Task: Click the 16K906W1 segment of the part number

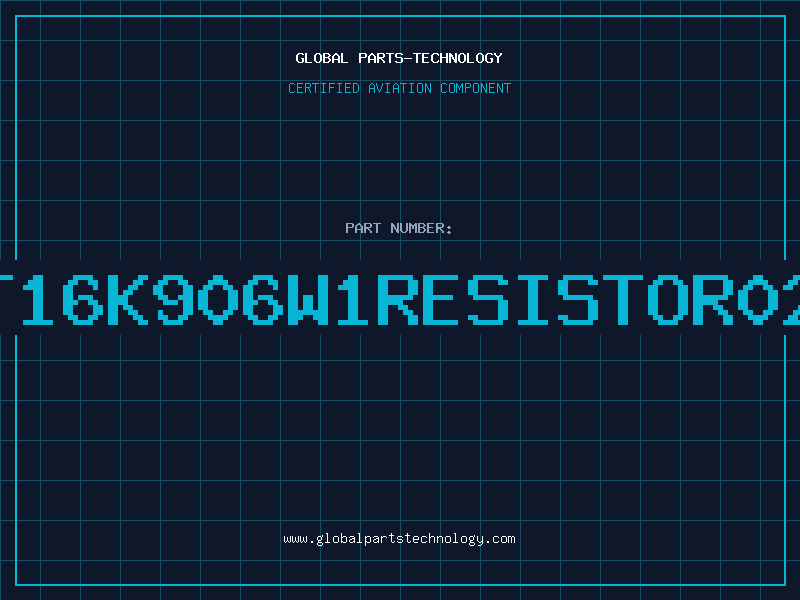Action: pos(195,300)
